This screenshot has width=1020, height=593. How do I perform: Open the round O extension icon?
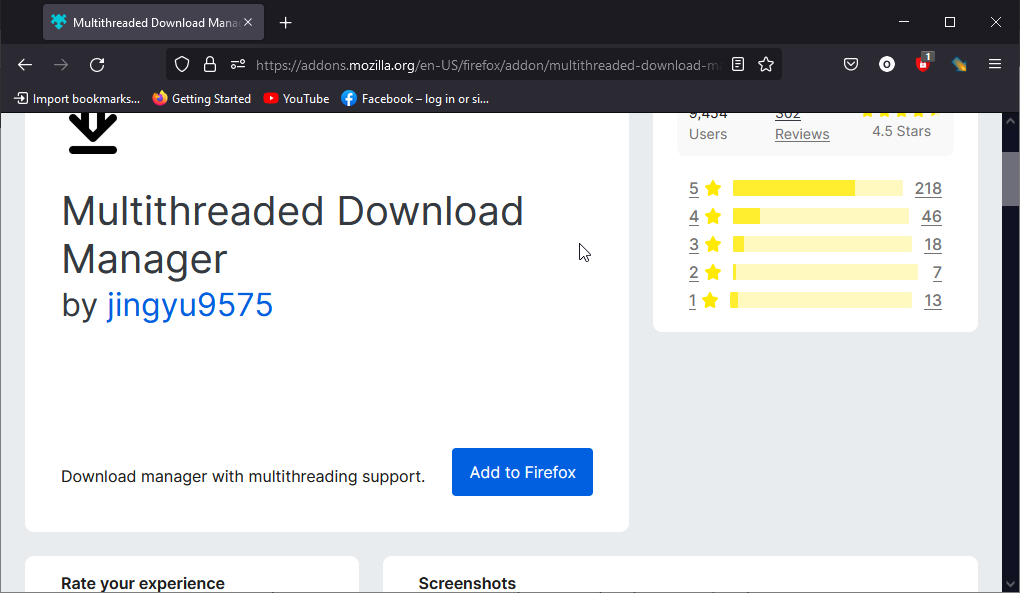[x=887, y=64]
